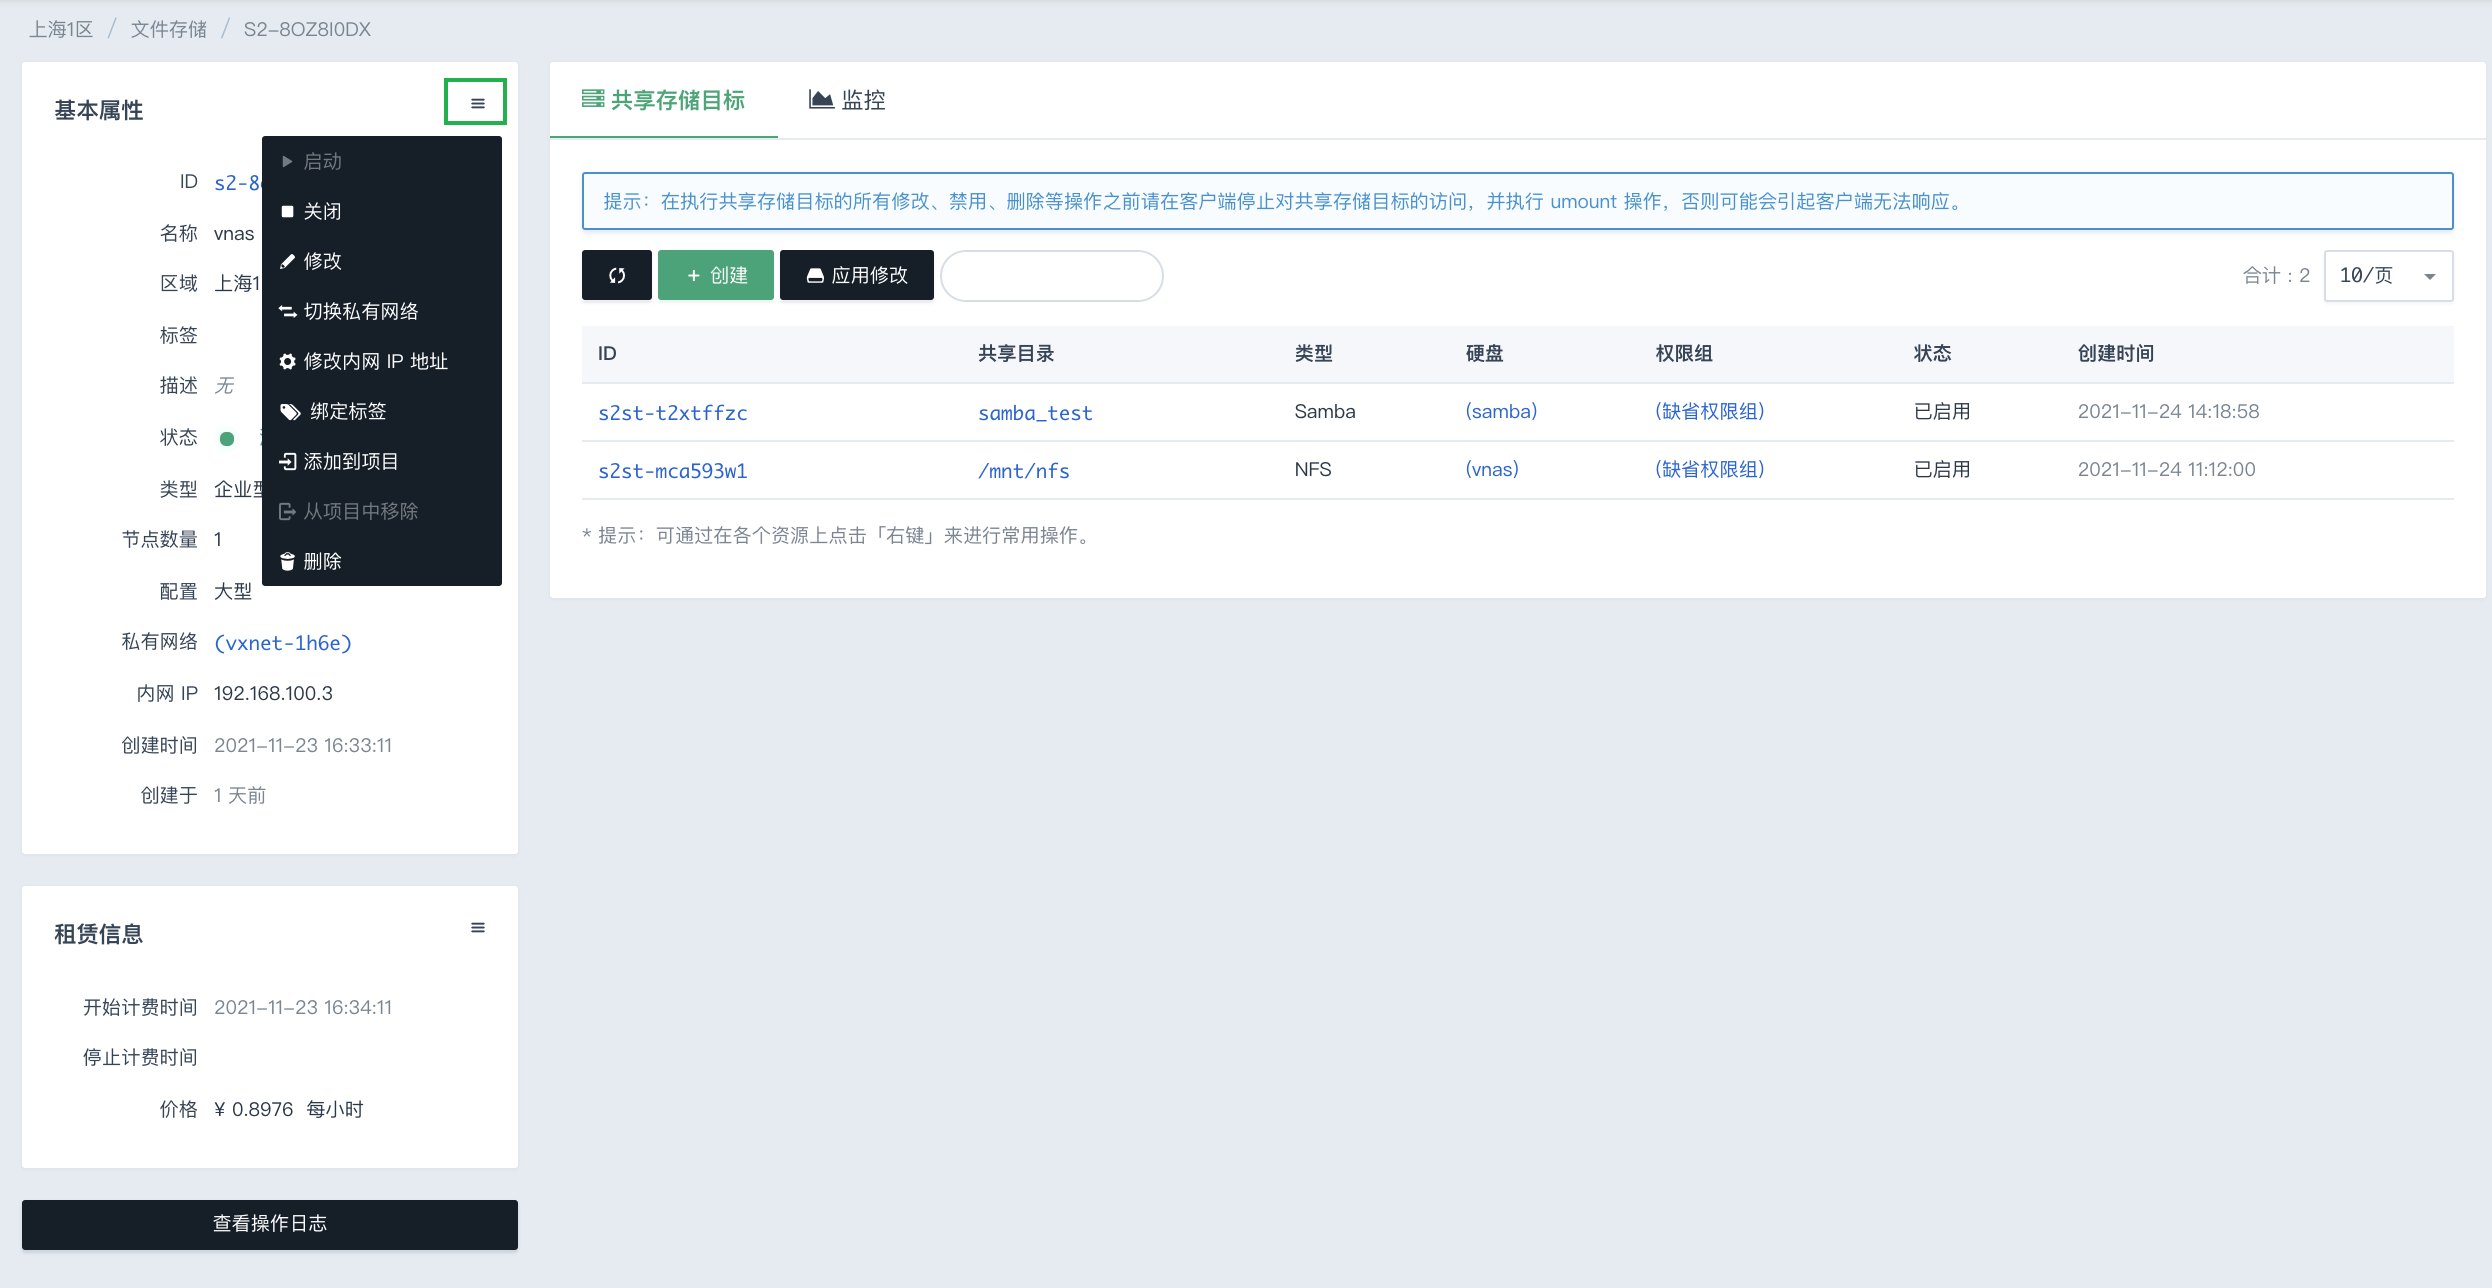The height and width of the screenshot is (1288, 2492).
Task: Open share target s2st-t2xtffzc link
Action: tap(672, 413)
